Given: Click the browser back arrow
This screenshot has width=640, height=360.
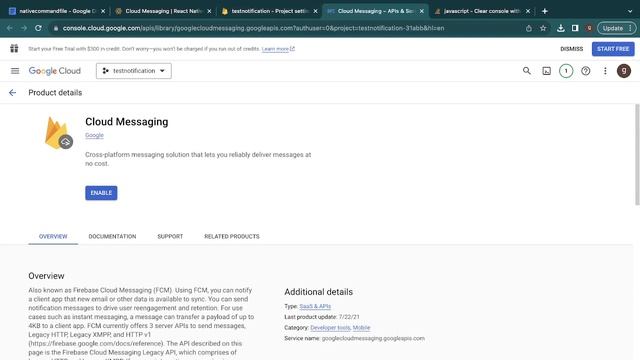Looking at the screenshot, I should pos(10,28).
